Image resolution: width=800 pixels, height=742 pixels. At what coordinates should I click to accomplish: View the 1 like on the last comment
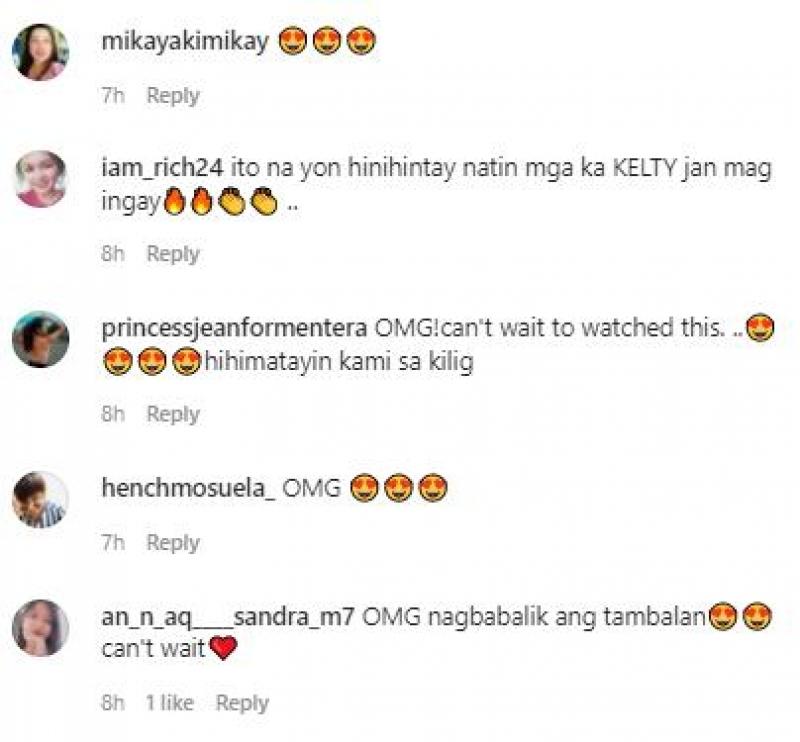point(170,703)
